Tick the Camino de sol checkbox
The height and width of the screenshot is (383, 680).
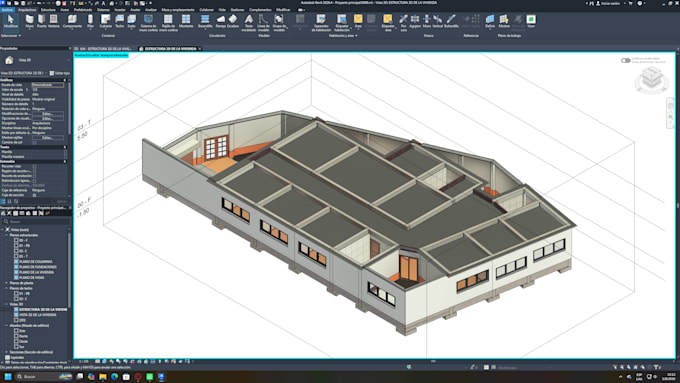point(34,142)
